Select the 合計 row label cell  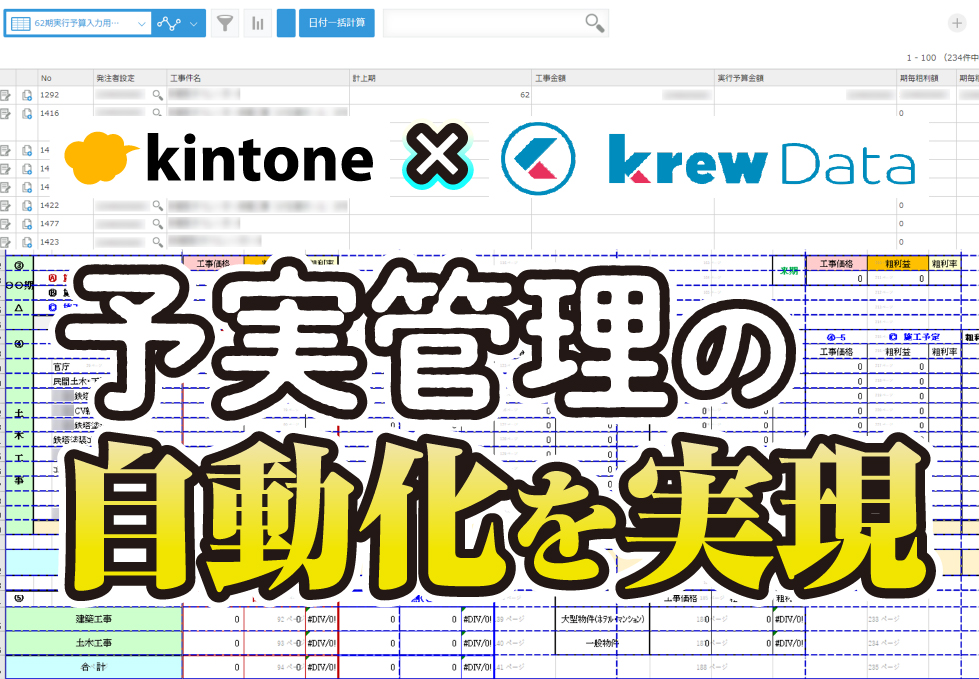point(94,667)
